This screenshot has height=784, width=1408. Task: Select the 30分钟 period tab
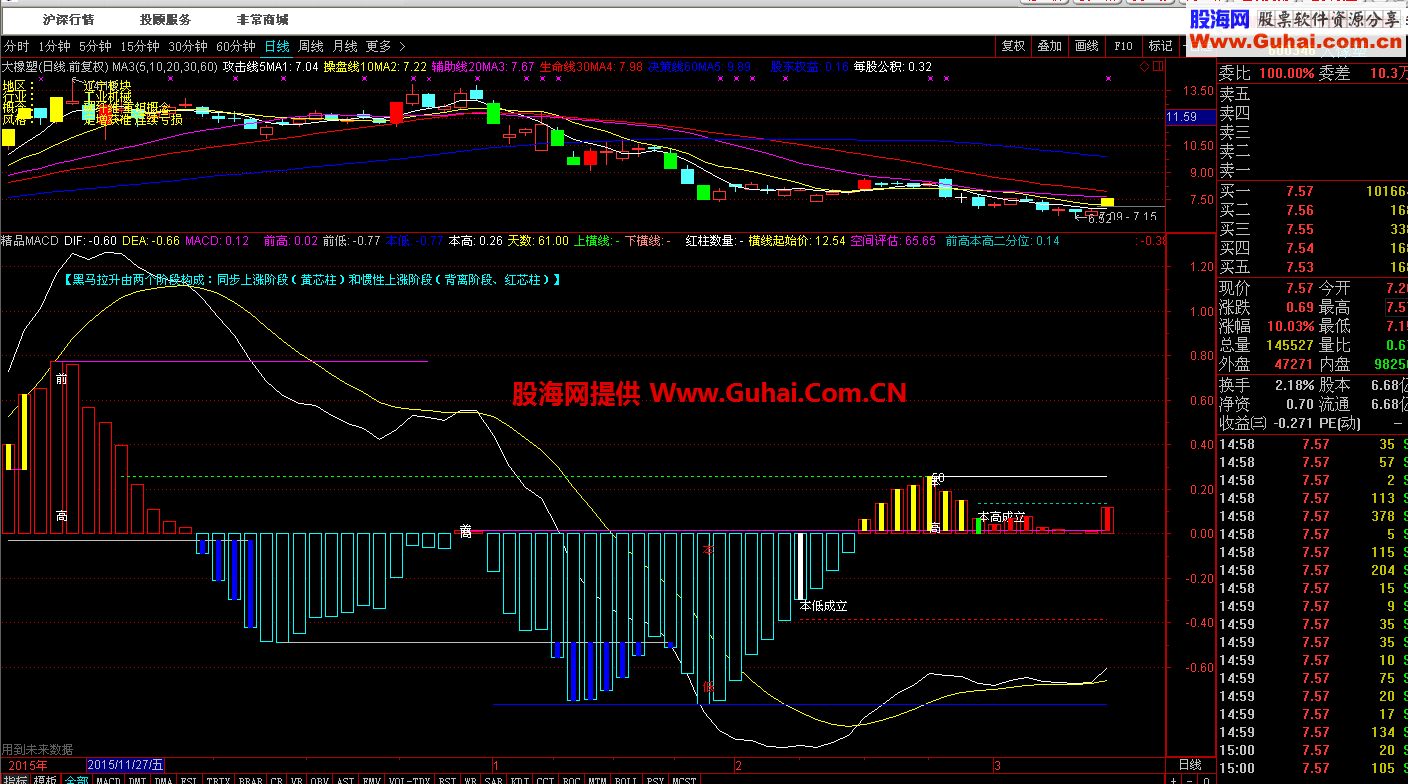(x=188, y=46)
